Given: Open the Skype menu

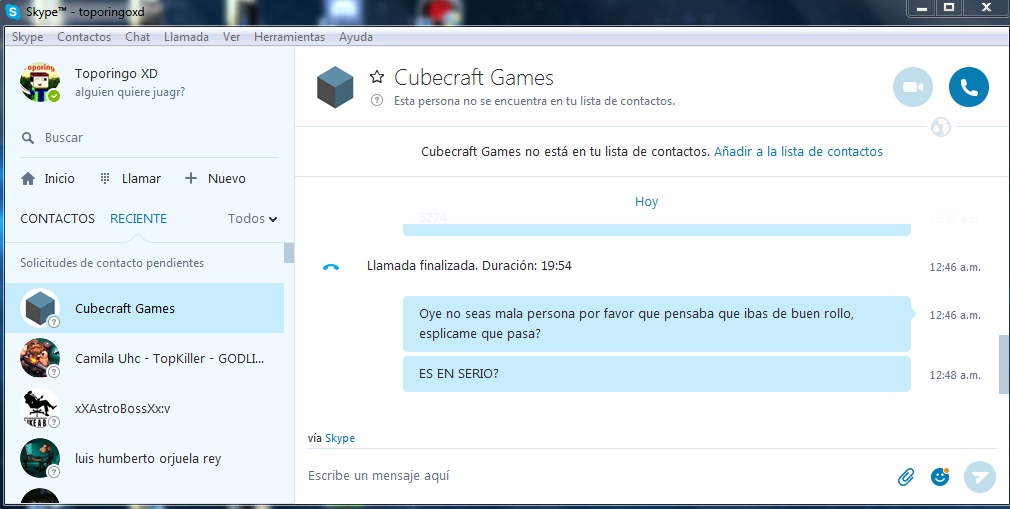Looking at the screenshot, I should pos(28,37).
